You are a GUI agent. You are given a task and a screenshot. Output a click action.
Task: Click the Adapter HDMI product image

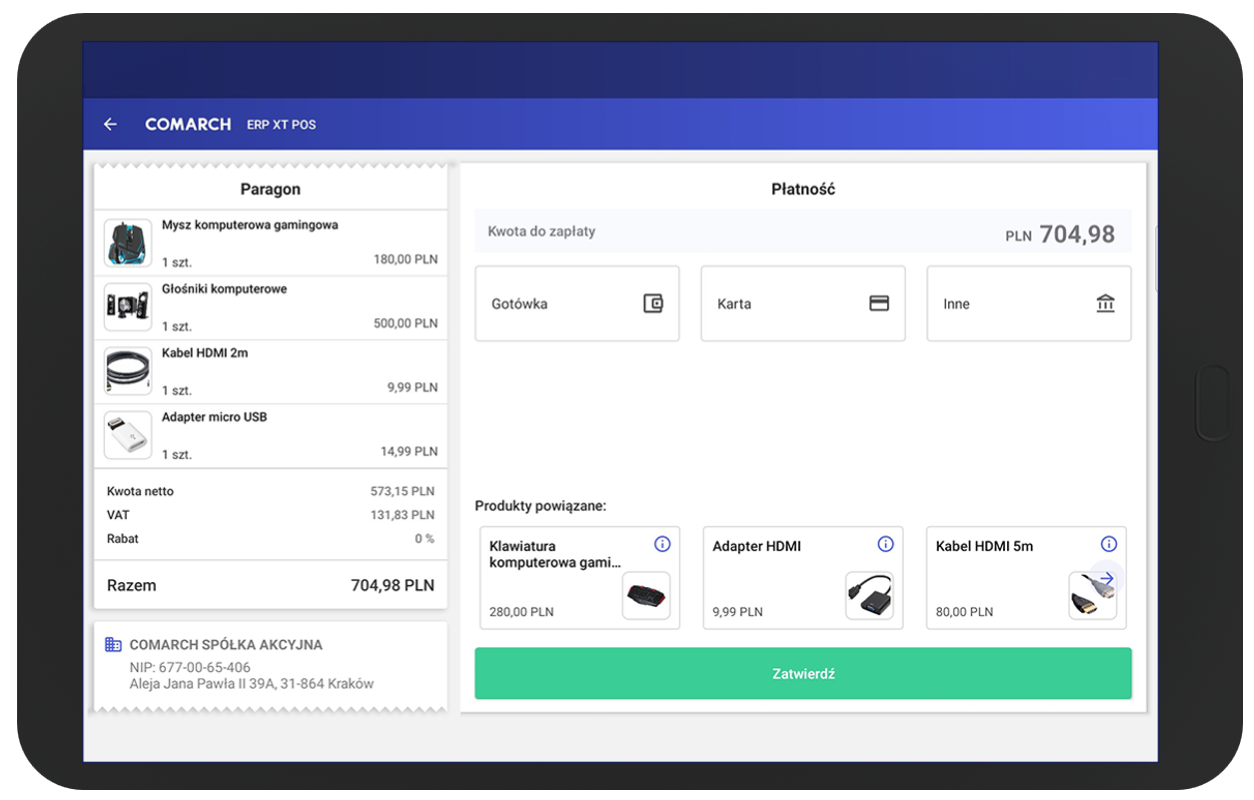click(x=869, y=596)
